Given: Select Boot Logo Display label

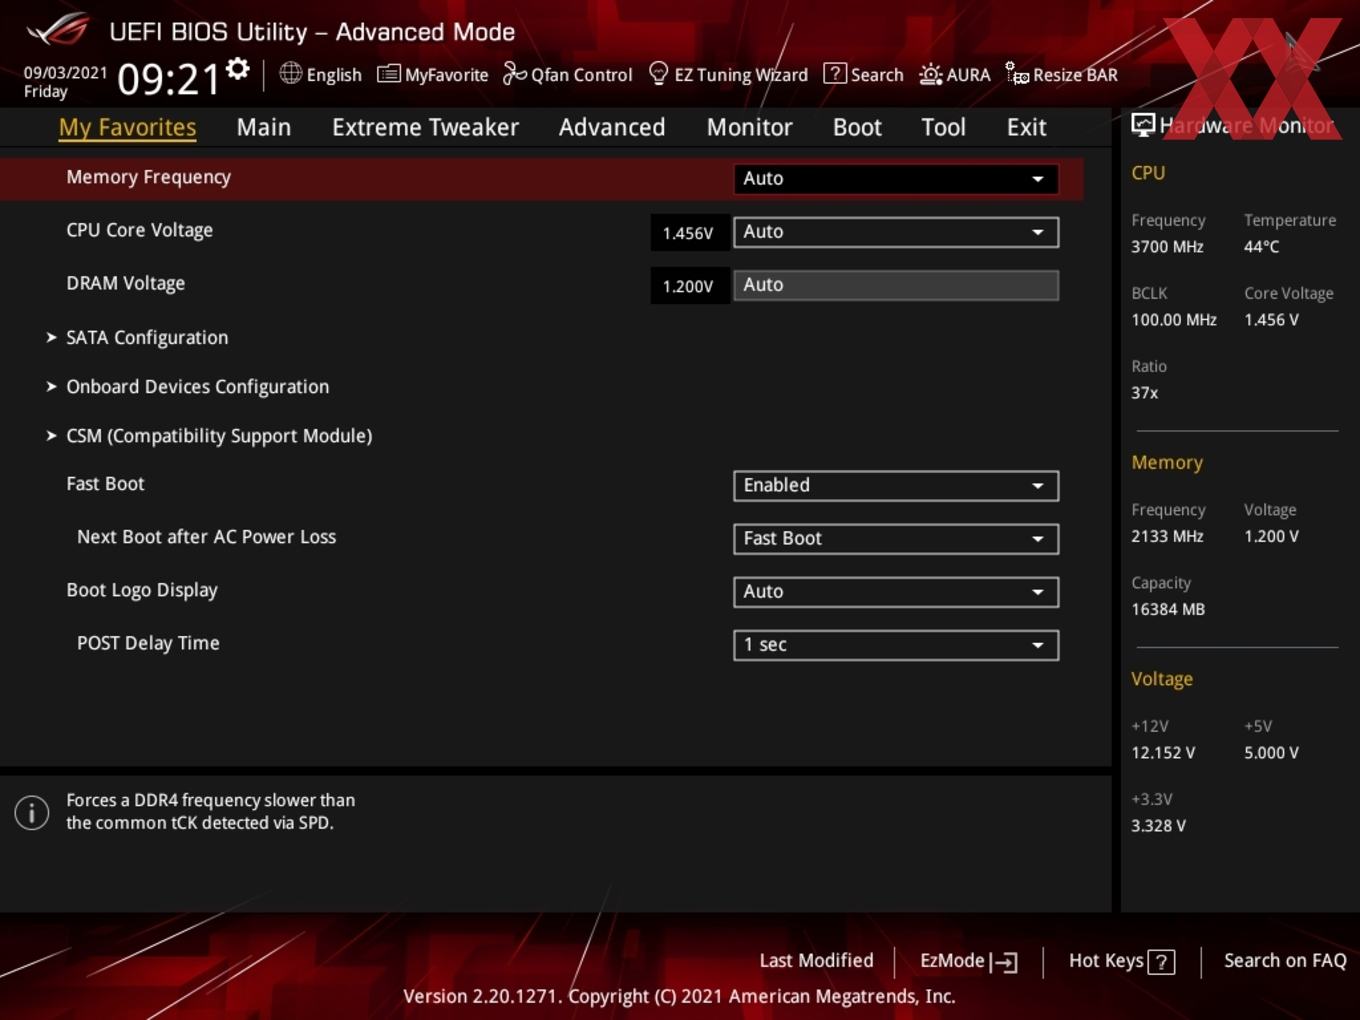Looking at the screenshot, I should coord(141,590).
